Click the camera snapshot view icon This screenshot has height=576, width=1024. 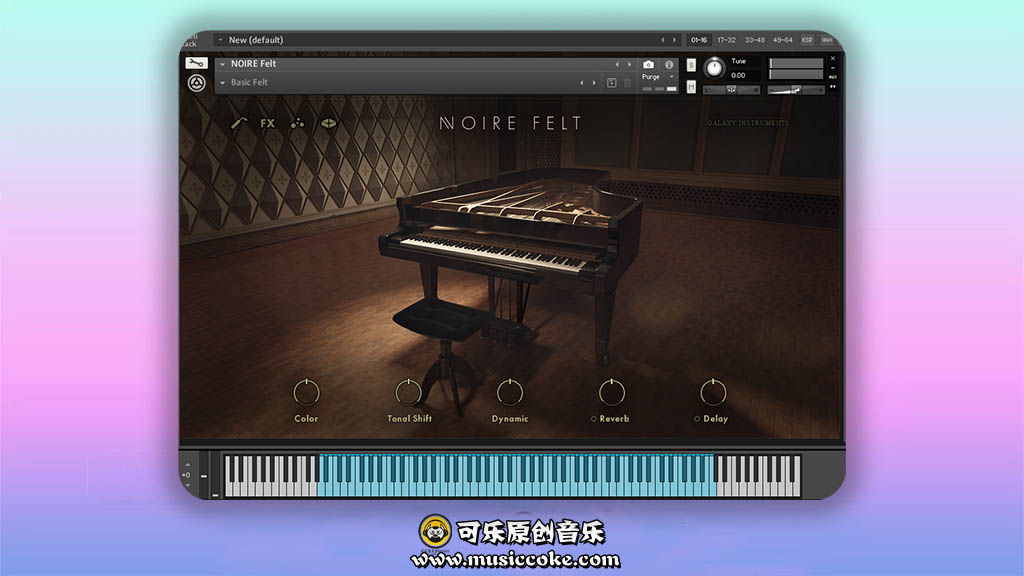coord(648,64)
